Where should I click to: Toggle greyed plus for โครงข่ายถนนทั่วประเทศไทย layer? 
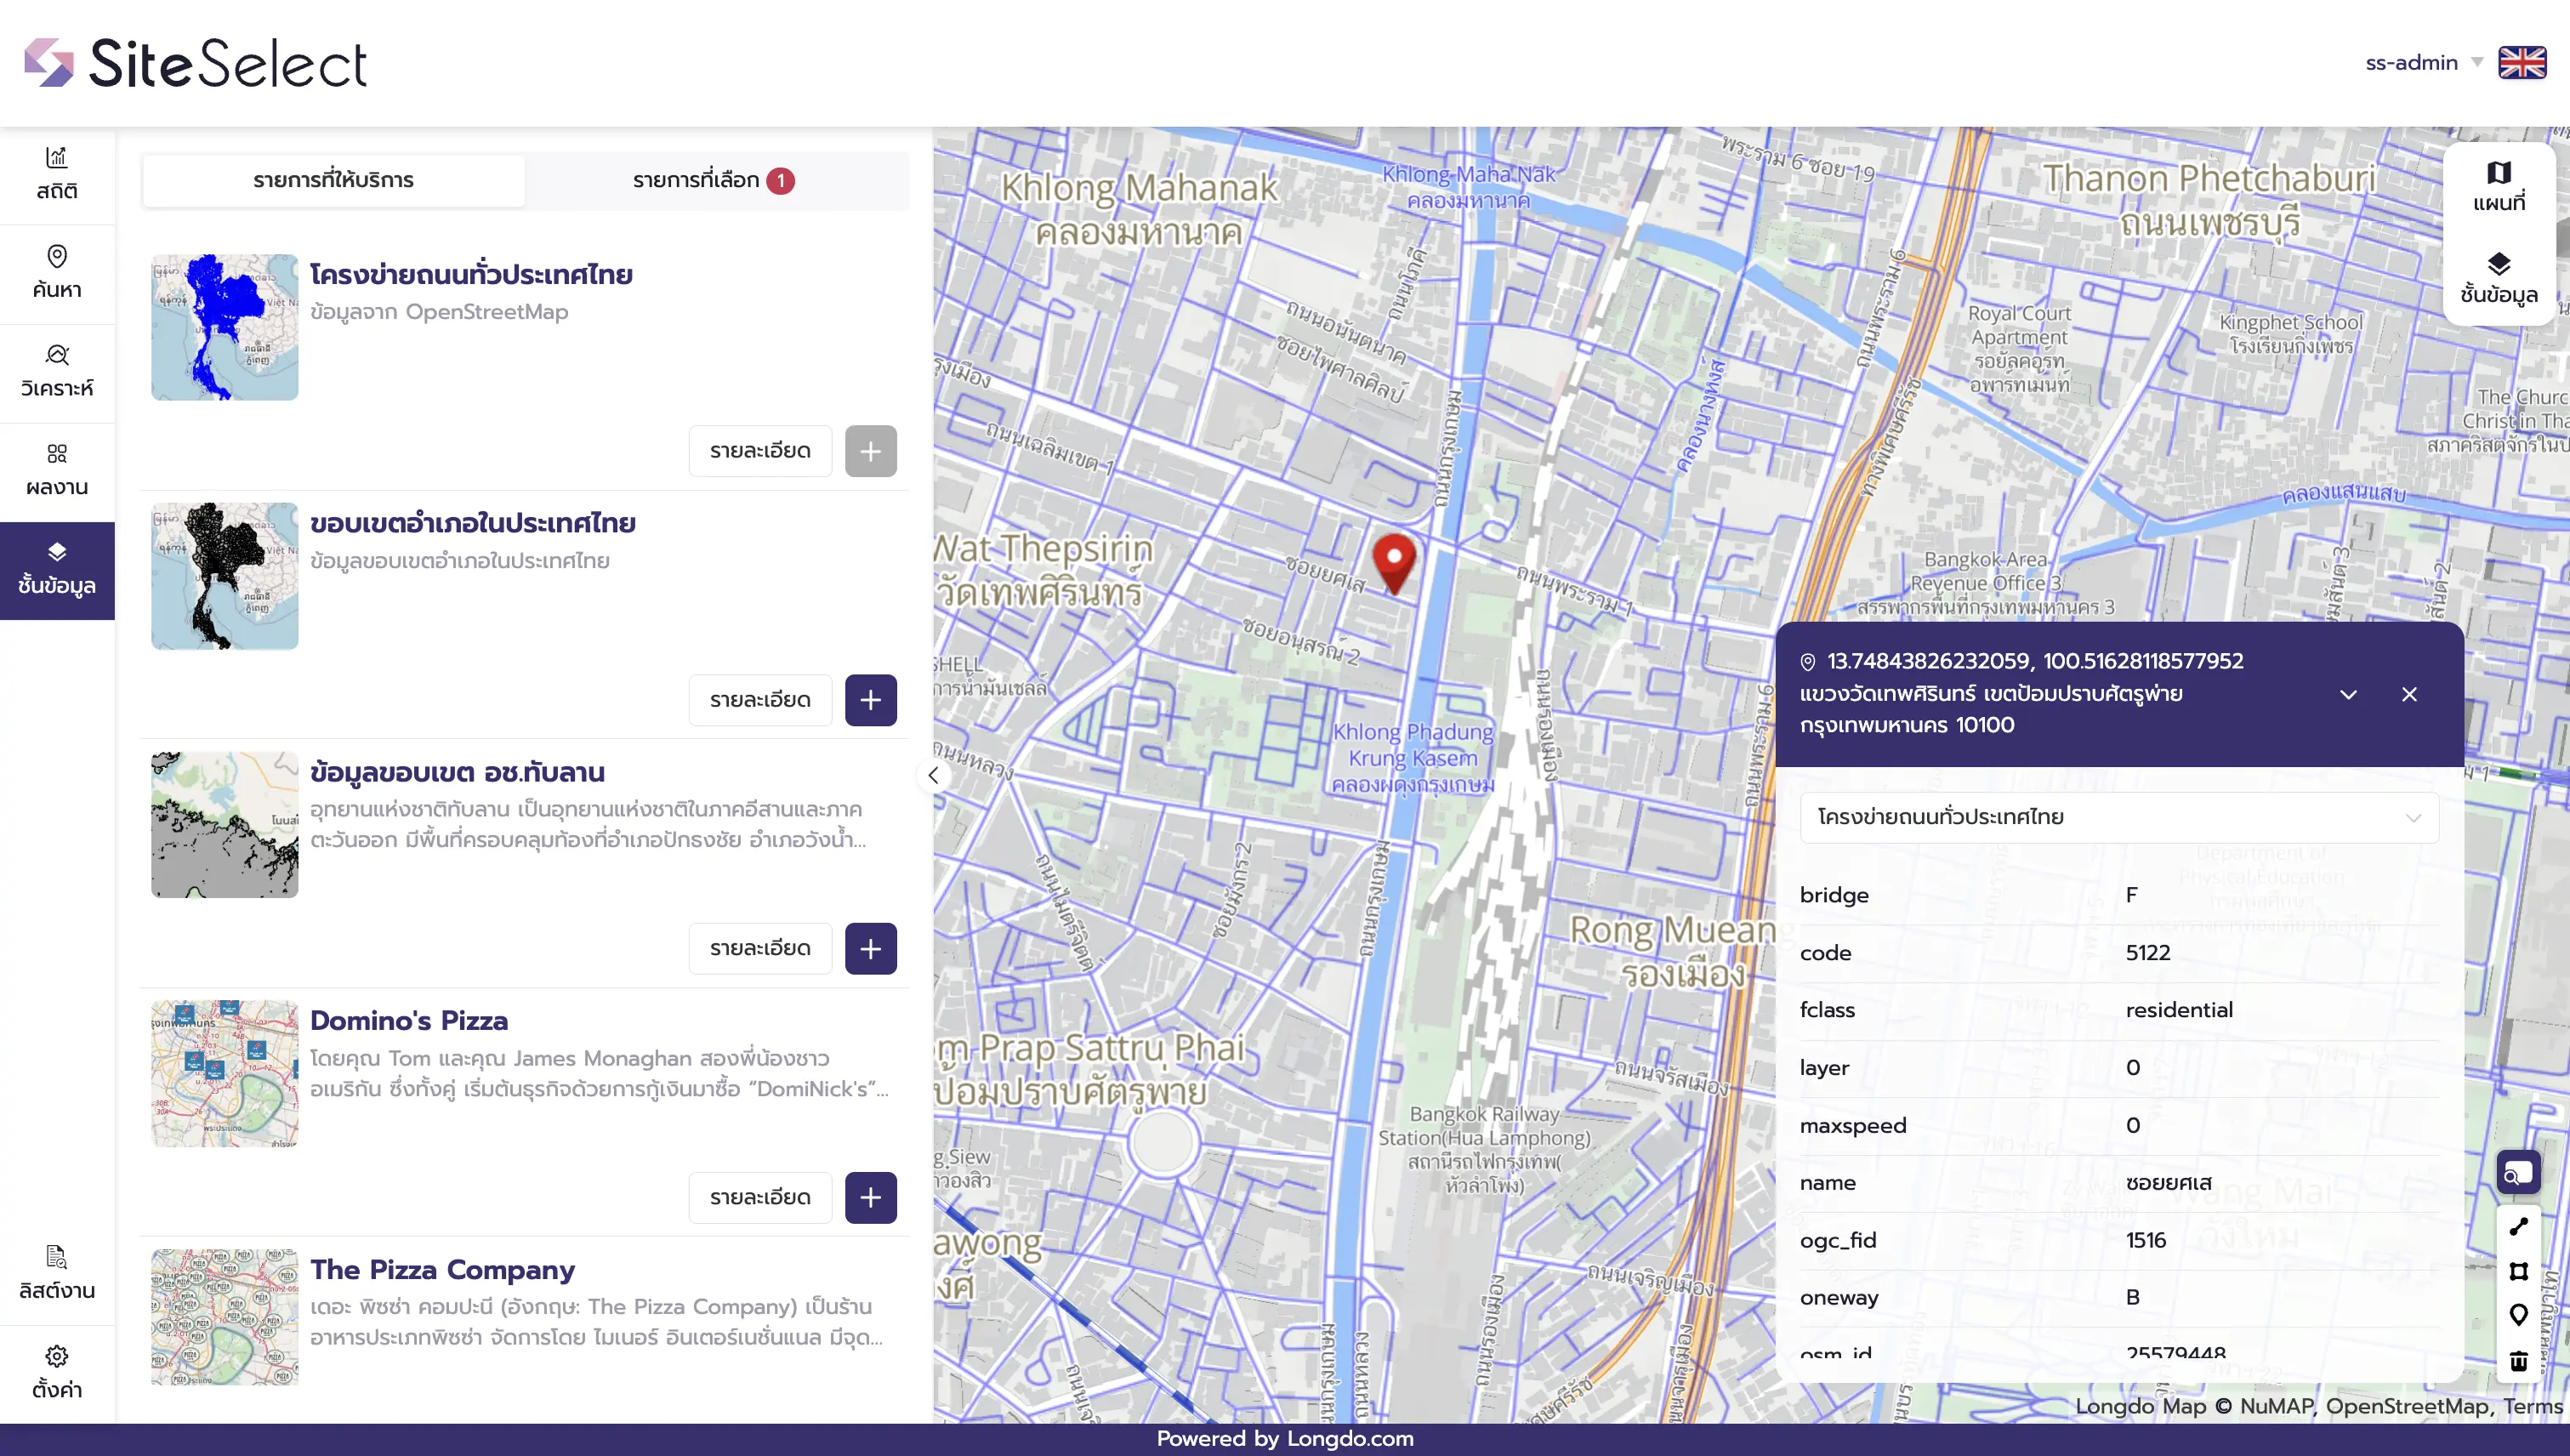pyautogui.click(x=870, y=451)
